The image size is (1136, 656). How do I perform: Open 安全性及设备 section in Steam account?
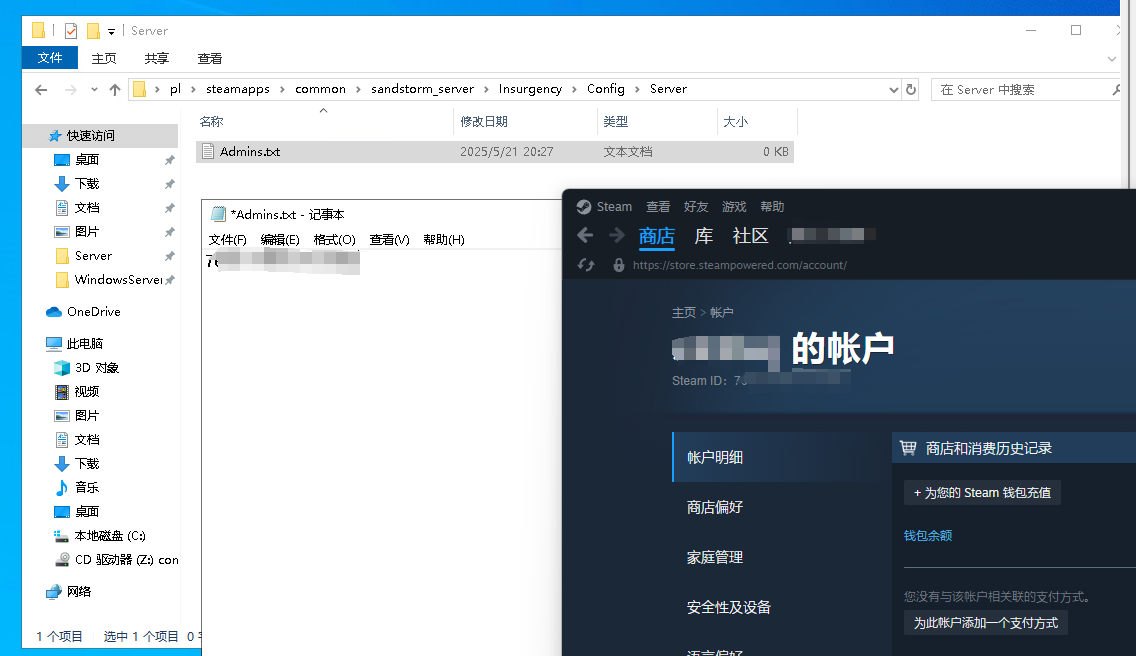click(x=729, y=607)
